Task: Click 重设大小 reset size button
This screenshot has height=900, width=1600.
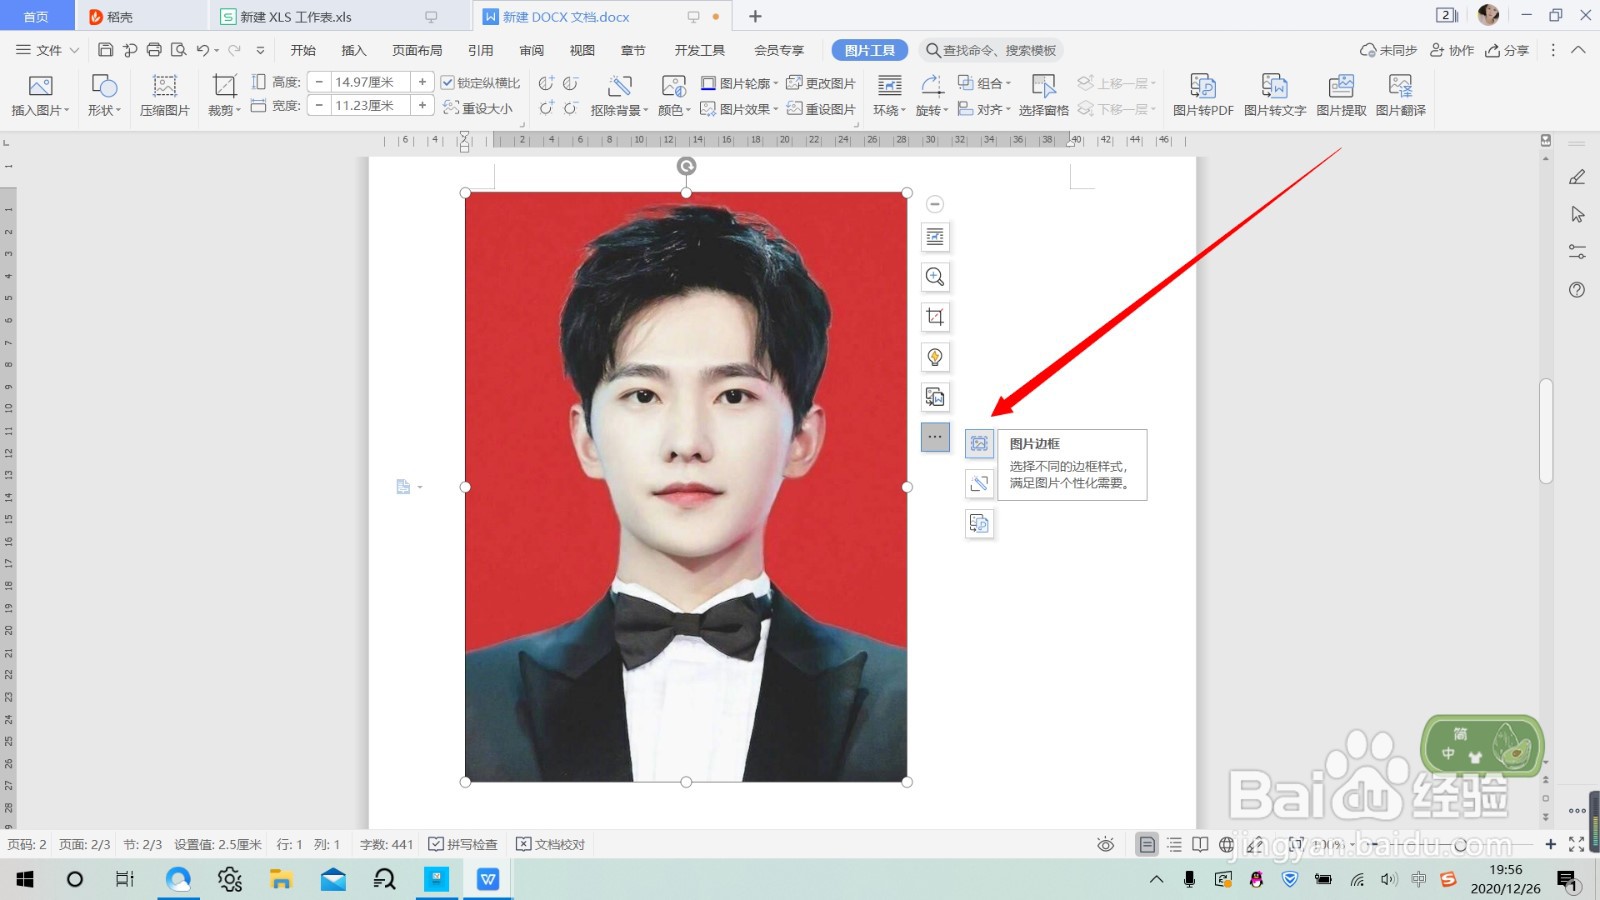Action: coord(478,108)
